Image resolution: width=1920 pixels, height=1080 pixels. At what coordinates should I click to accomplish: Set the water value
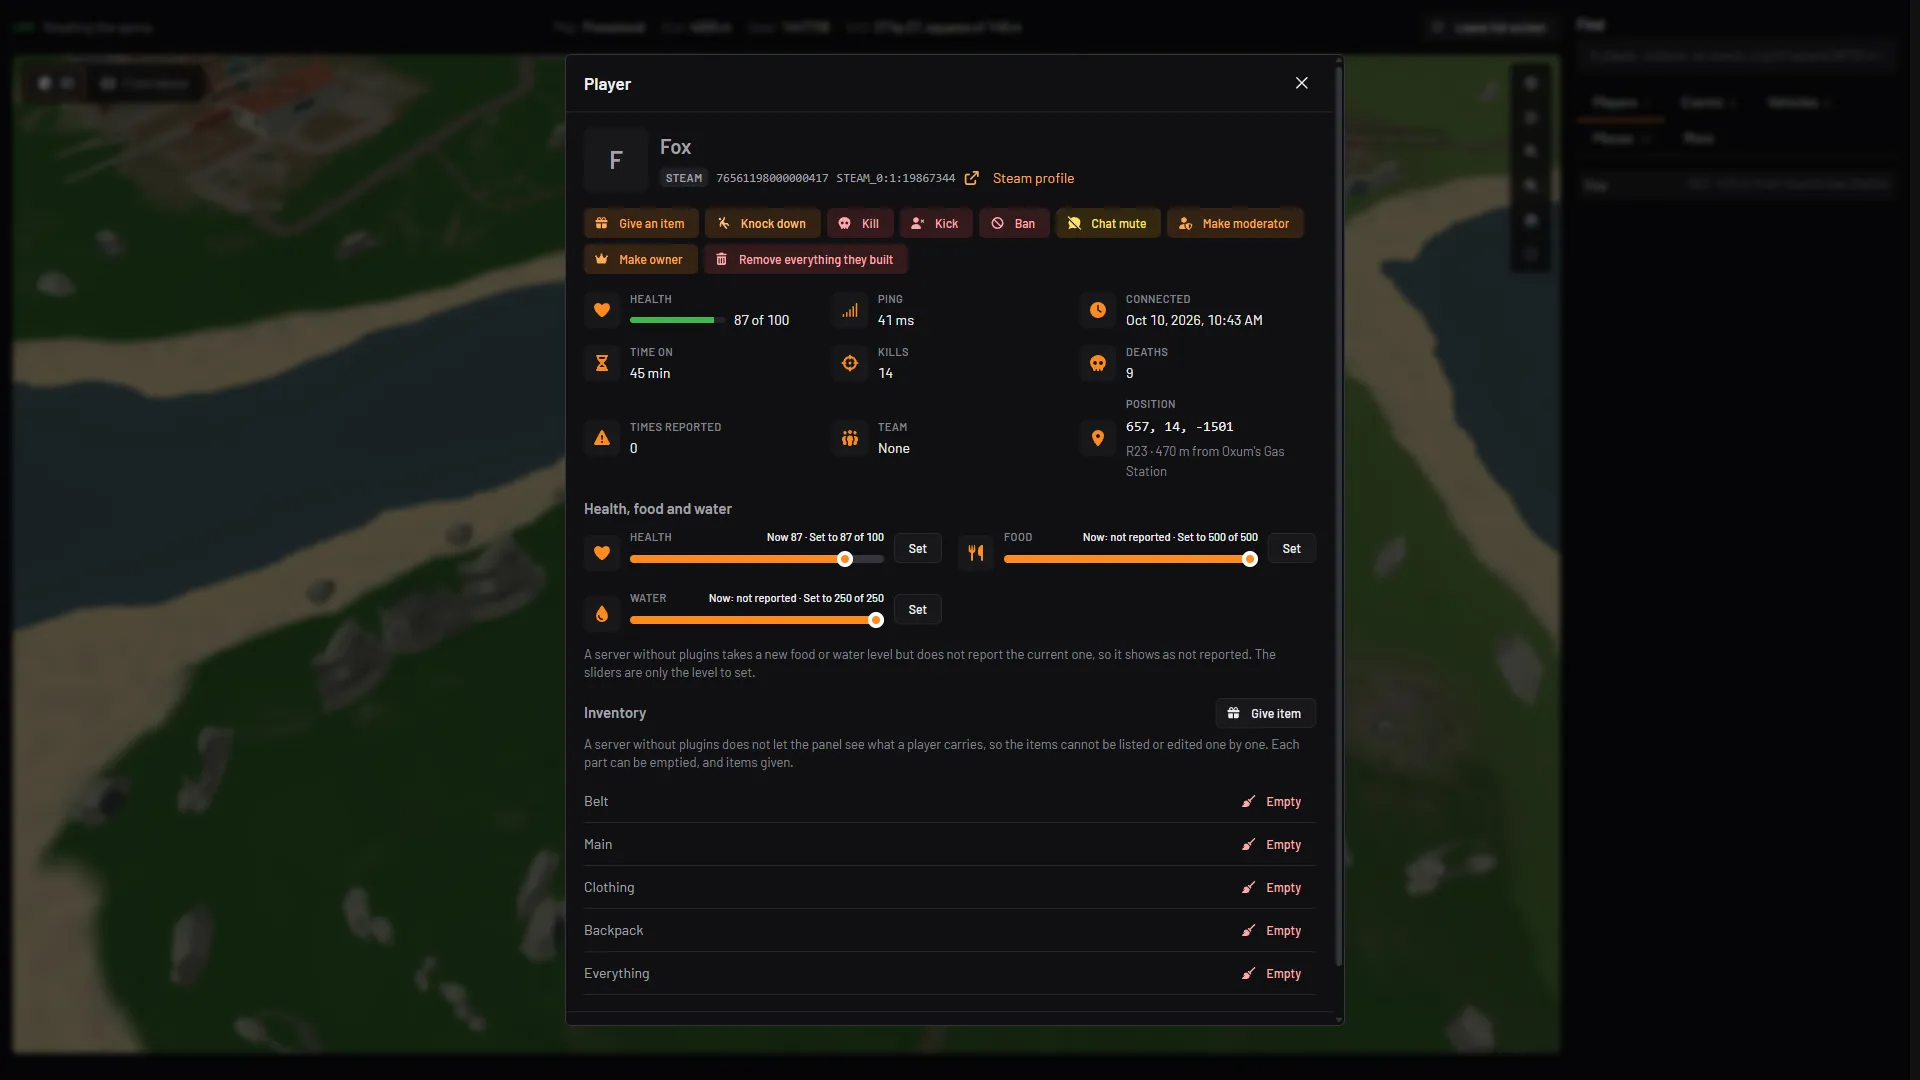(917, 610)
